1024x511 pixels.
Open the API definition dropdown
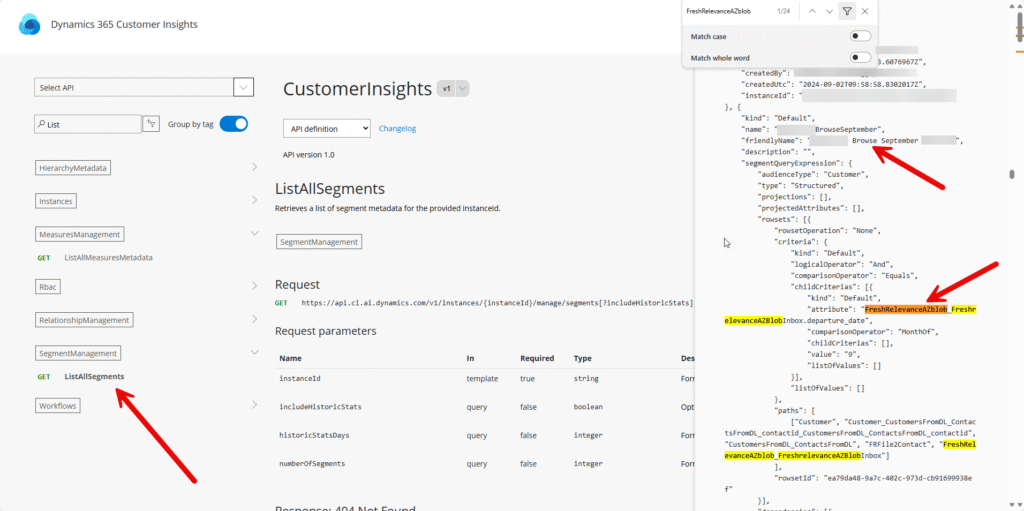pyautogui.click(x=327, y=129)
